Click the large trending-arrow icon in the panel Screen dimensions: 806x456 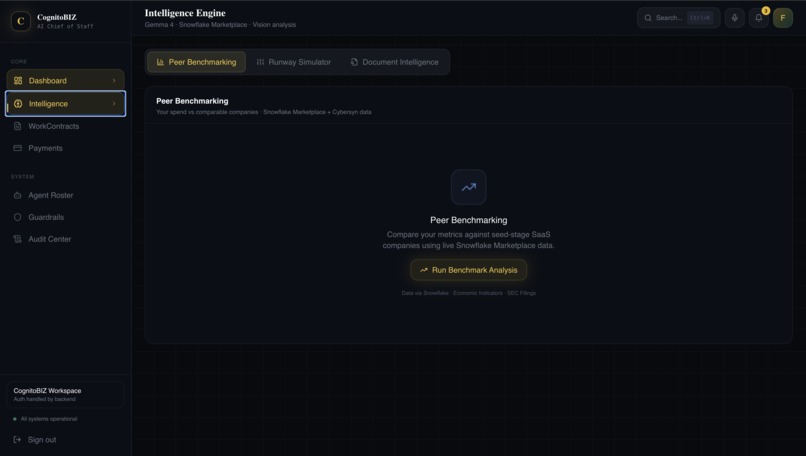pyautogui.click(x=468, y=187)
